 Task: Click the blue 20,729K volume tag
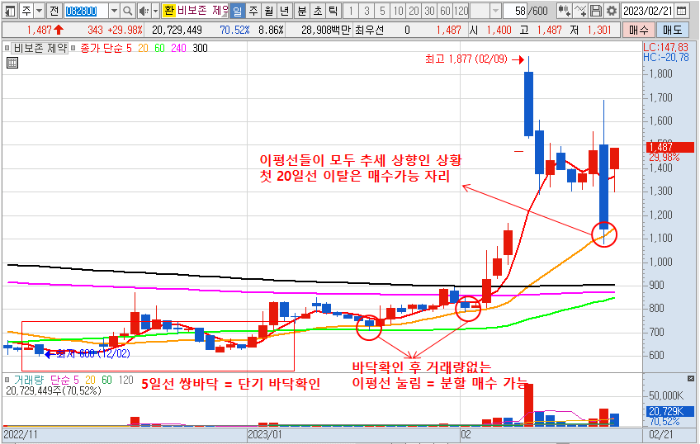click(670, 411)
